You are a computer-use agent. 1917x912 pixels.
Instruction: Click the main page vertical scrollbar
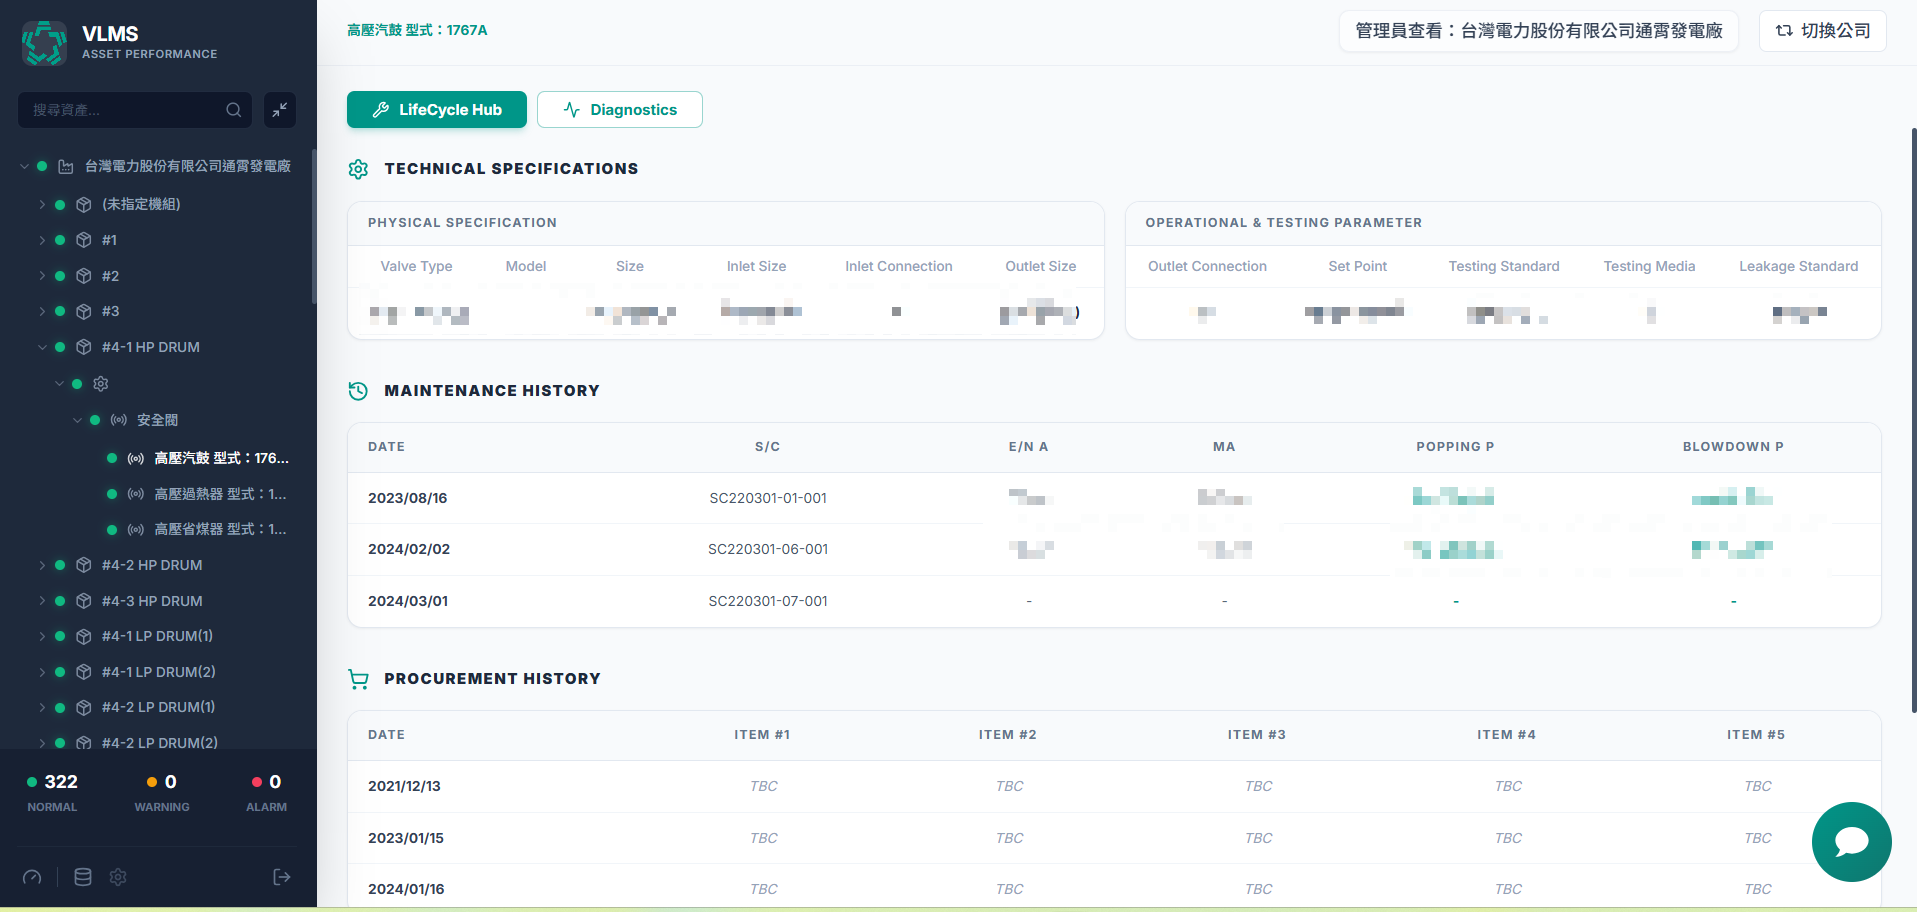coord(1913,420)
